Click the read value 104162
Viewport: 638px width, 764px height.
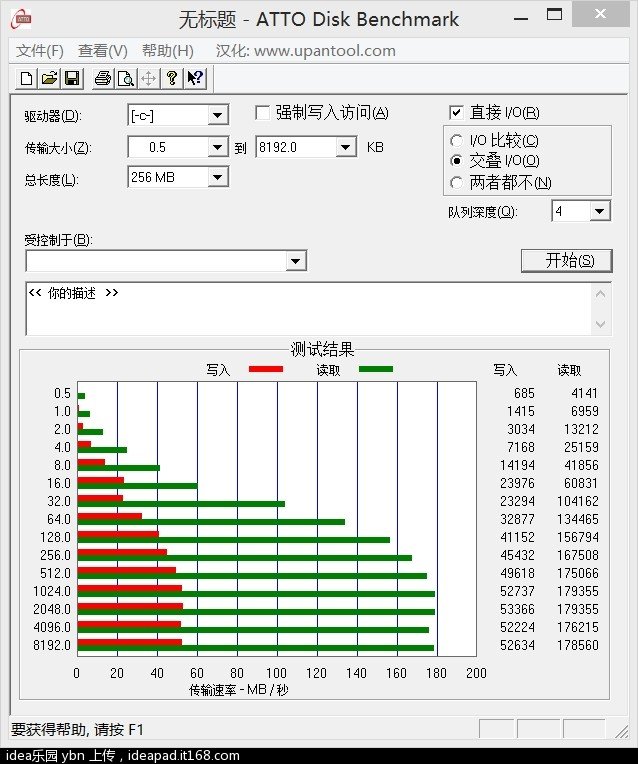tap(578, 501)
